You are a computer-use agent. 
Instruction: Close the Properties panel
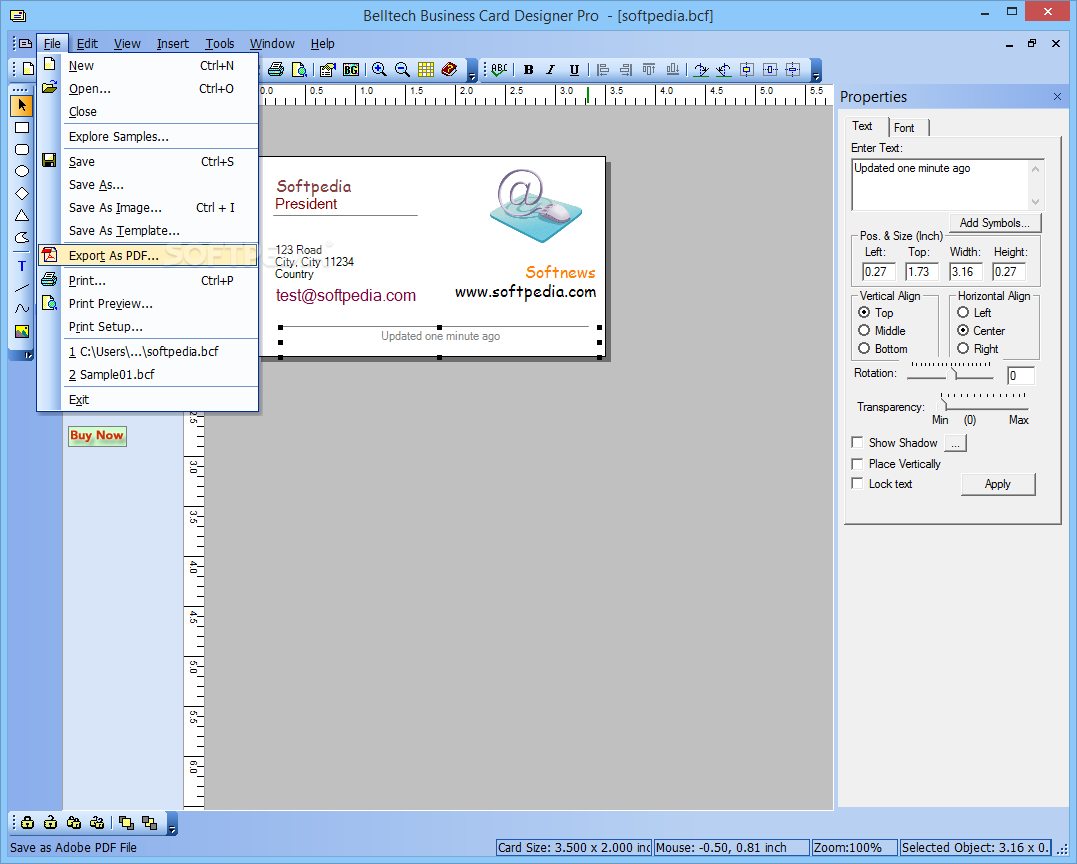tap(1057, 97)
